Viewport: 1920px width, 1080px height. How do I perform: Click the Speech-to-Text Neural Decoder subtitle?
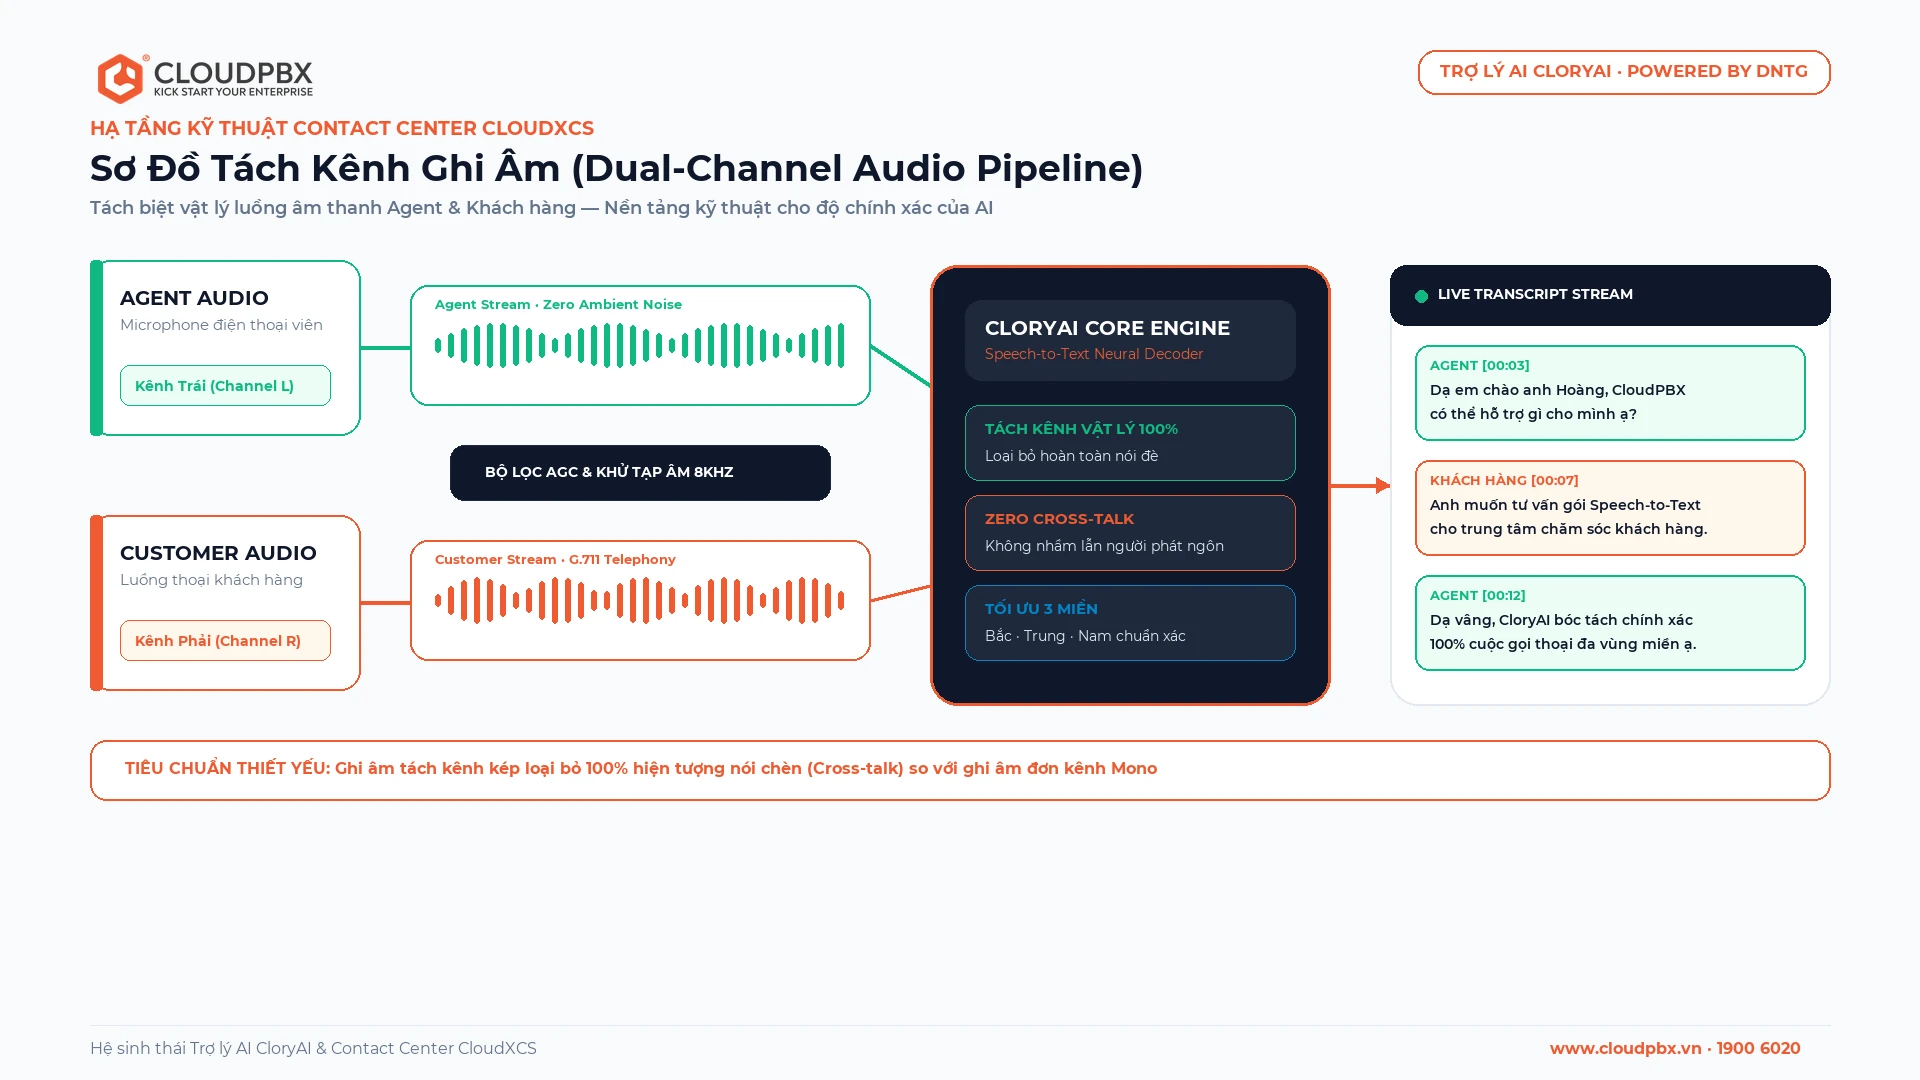point(1094,354)
